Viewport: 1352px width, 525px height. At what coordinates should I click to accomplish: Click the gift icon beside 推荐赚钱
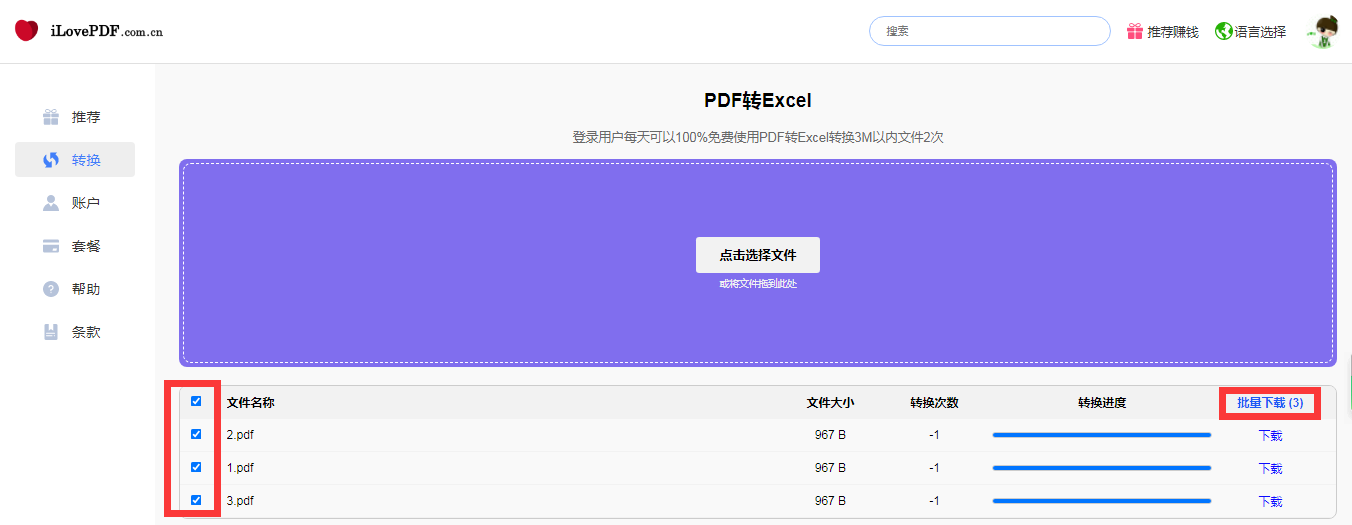[x=1134, y=31]
